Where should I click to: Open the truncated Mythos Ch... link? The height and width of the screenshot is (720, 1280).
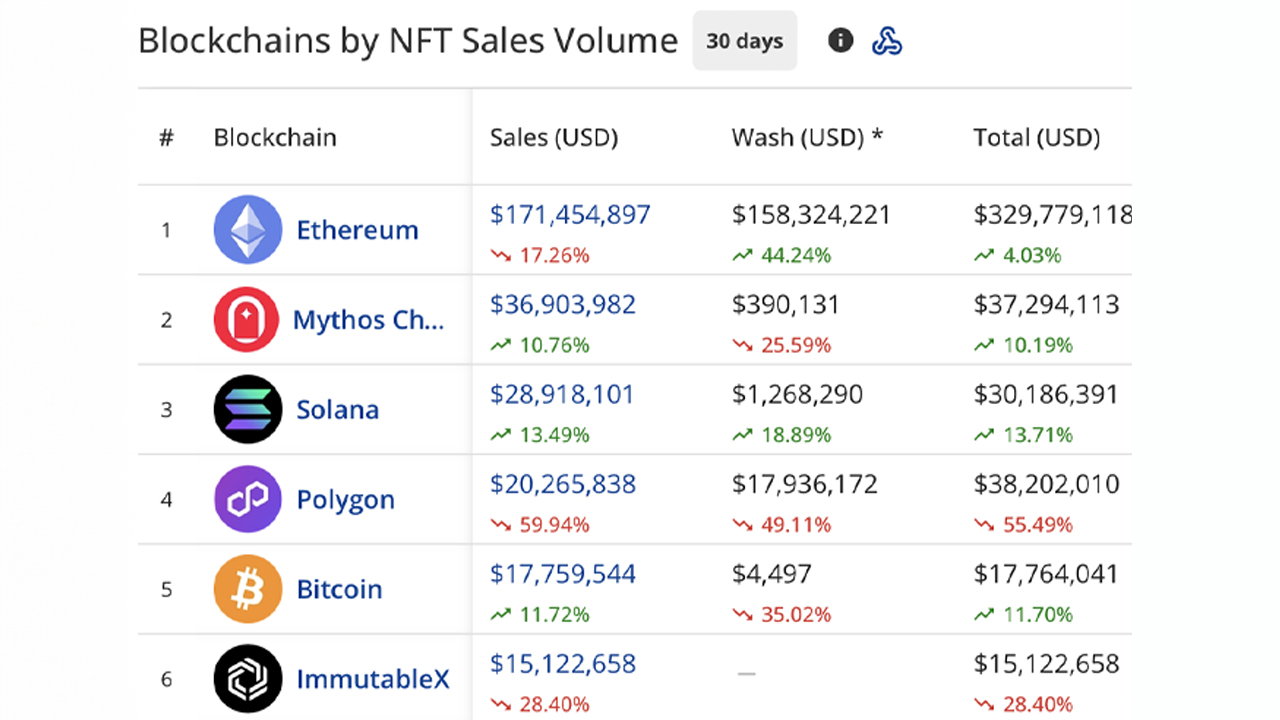click(369, 319)
